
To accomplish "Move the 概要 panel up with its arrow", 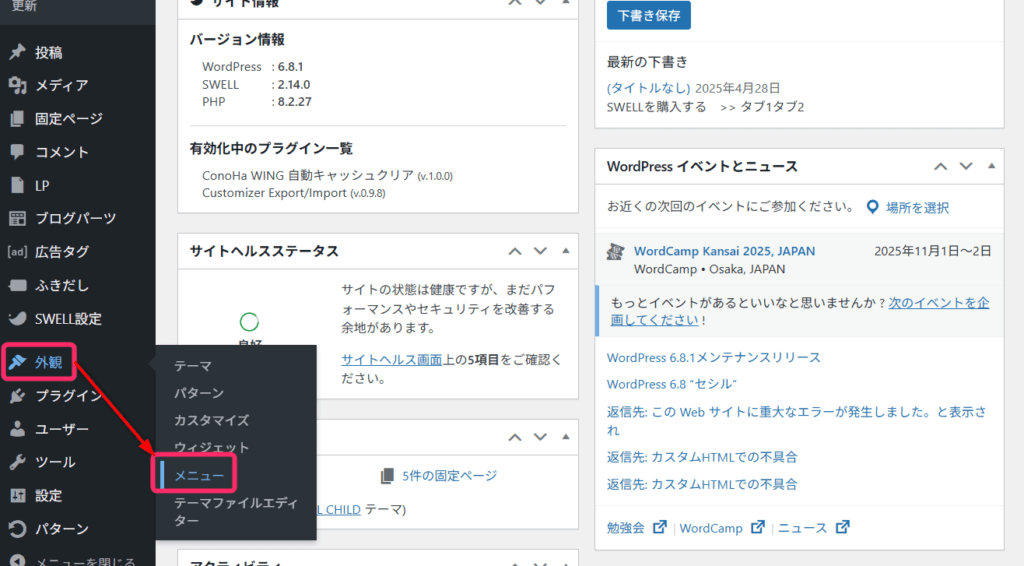I will (515, 437).
